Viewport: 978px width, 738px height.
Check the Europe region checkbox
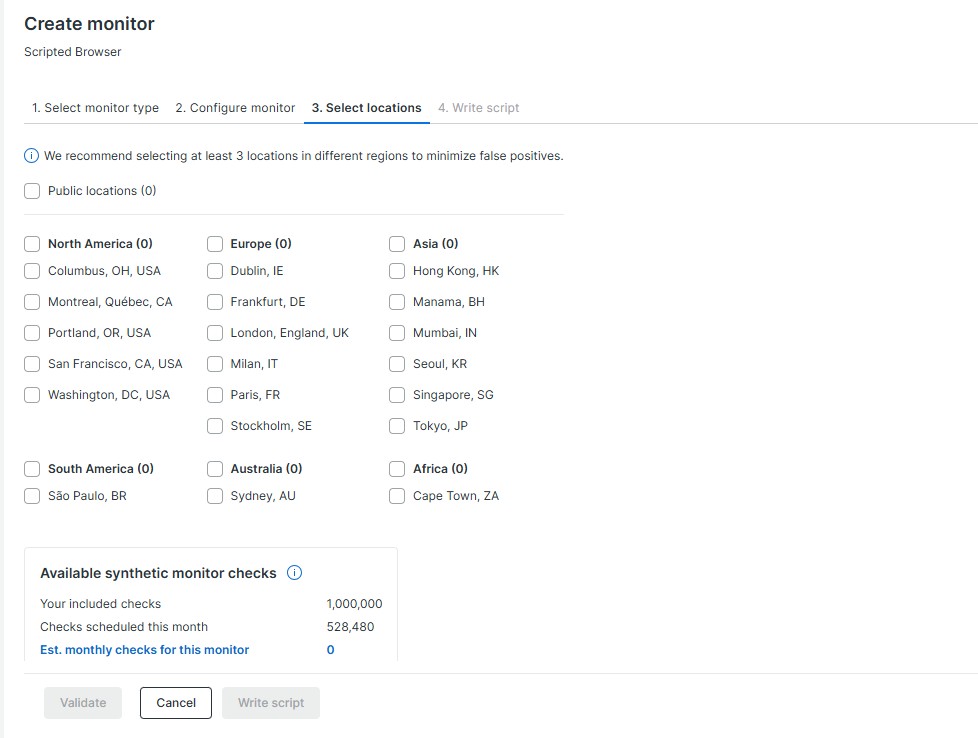(215, 244)
